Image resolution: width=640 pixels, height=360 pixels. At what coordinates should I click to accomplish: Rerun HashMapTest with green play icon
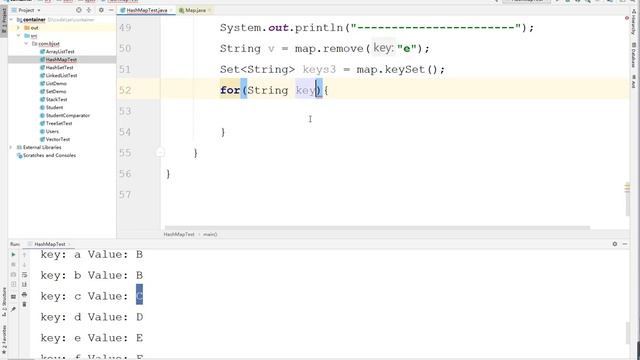[13, 255]
